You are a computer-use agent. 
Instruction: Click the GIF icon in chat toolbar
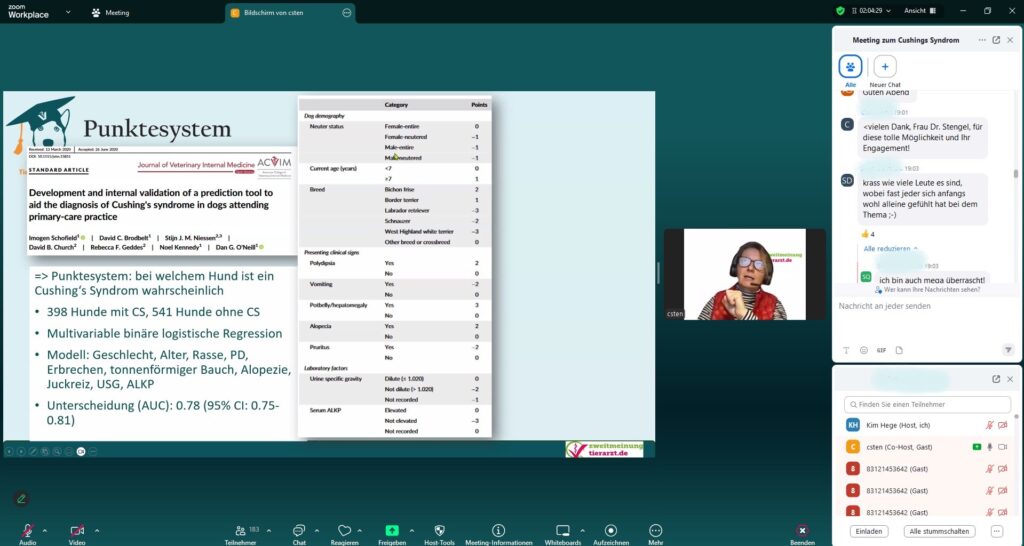click(881, 350)
